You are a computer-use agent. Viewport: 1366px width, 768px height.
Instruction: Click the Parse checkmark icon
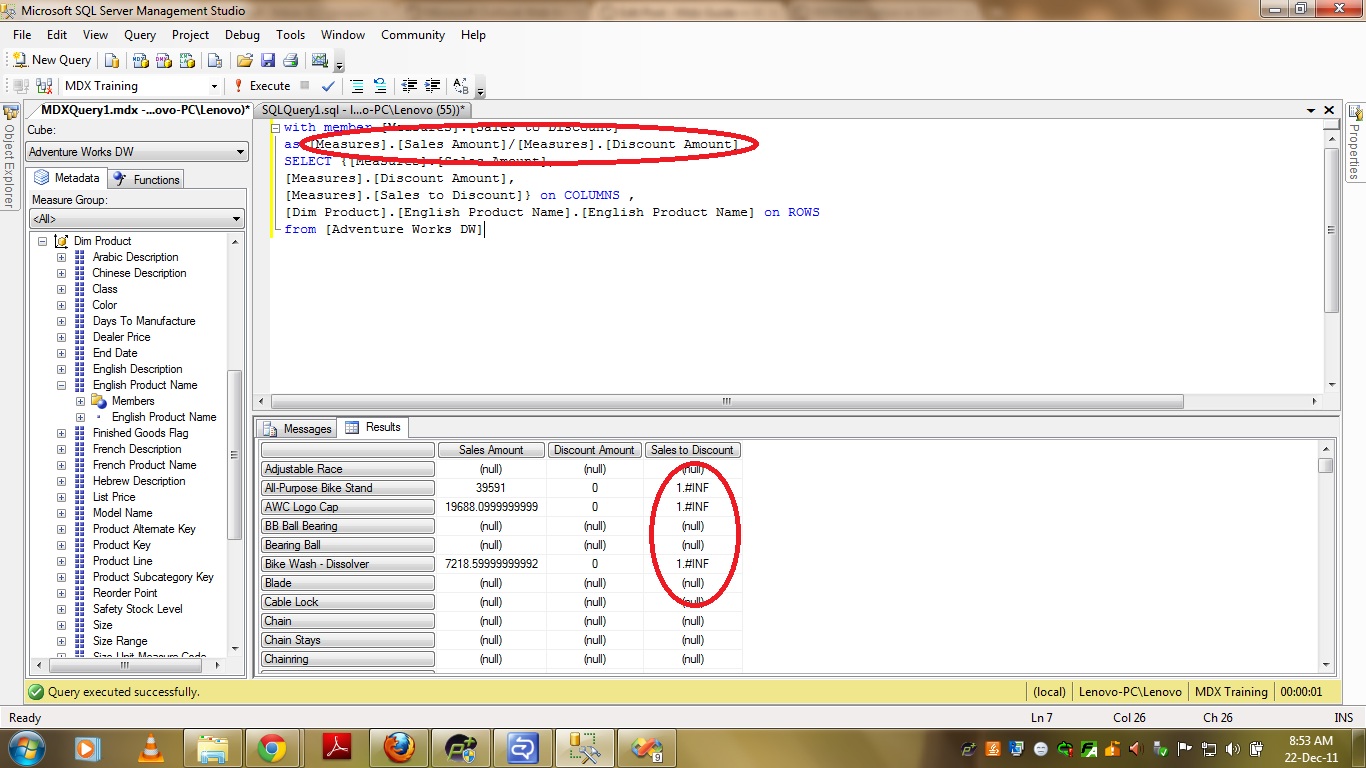[x=328, y=86]
